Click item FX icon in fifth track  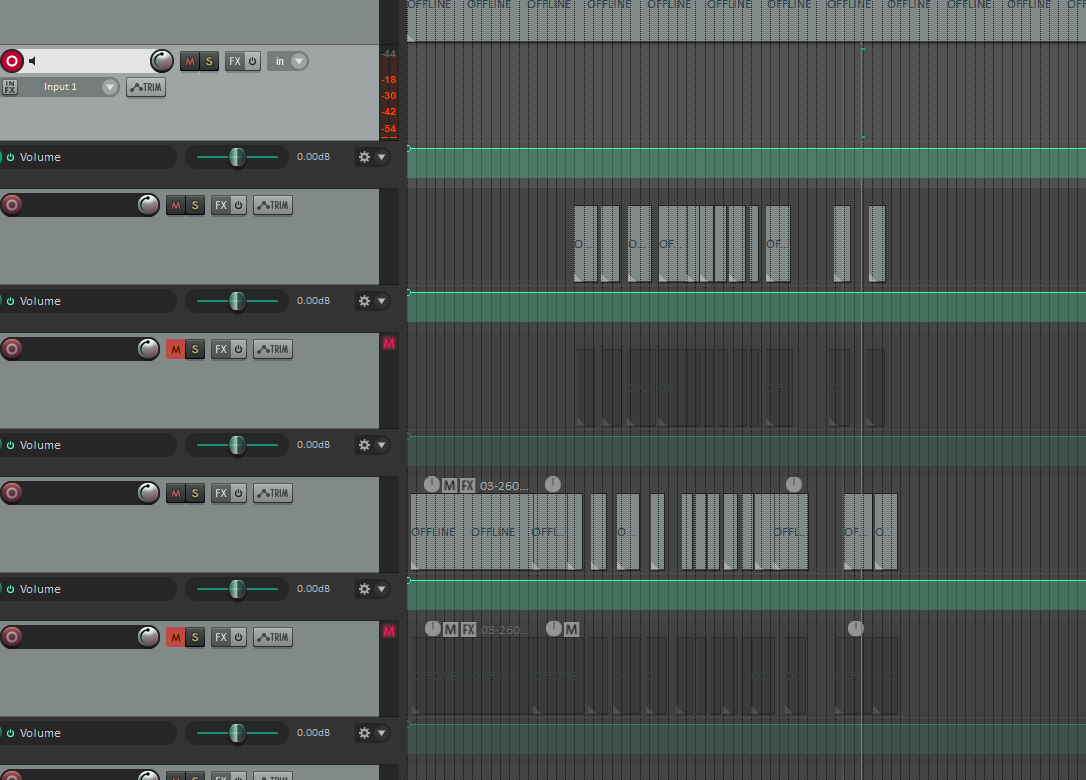469,629
